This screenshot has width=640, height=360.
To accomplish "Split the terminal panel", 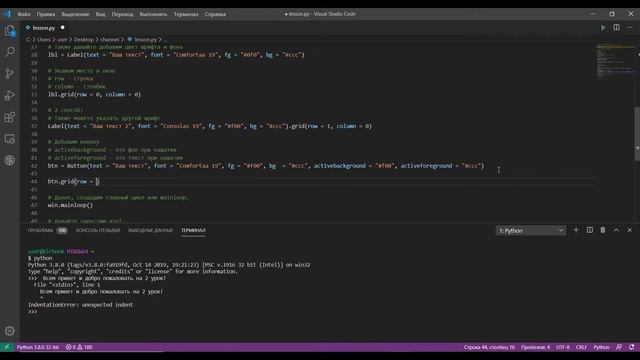I will [590, 230].
